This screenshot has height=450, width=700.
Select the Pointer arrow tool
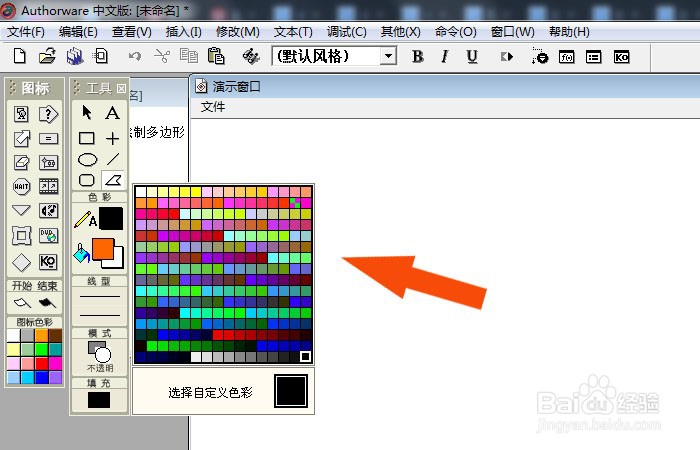click(87, 112)
